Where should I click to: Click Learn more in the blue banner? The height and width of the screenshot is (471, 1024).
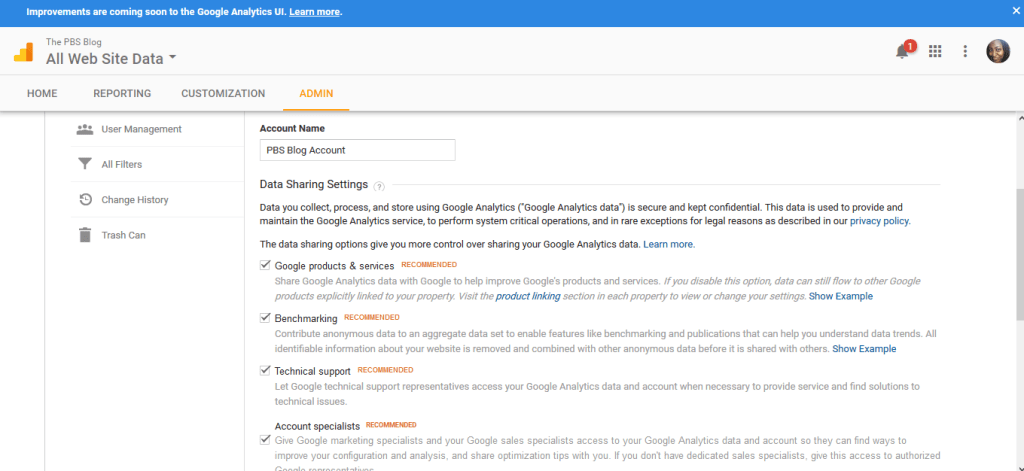coord(314,12)
